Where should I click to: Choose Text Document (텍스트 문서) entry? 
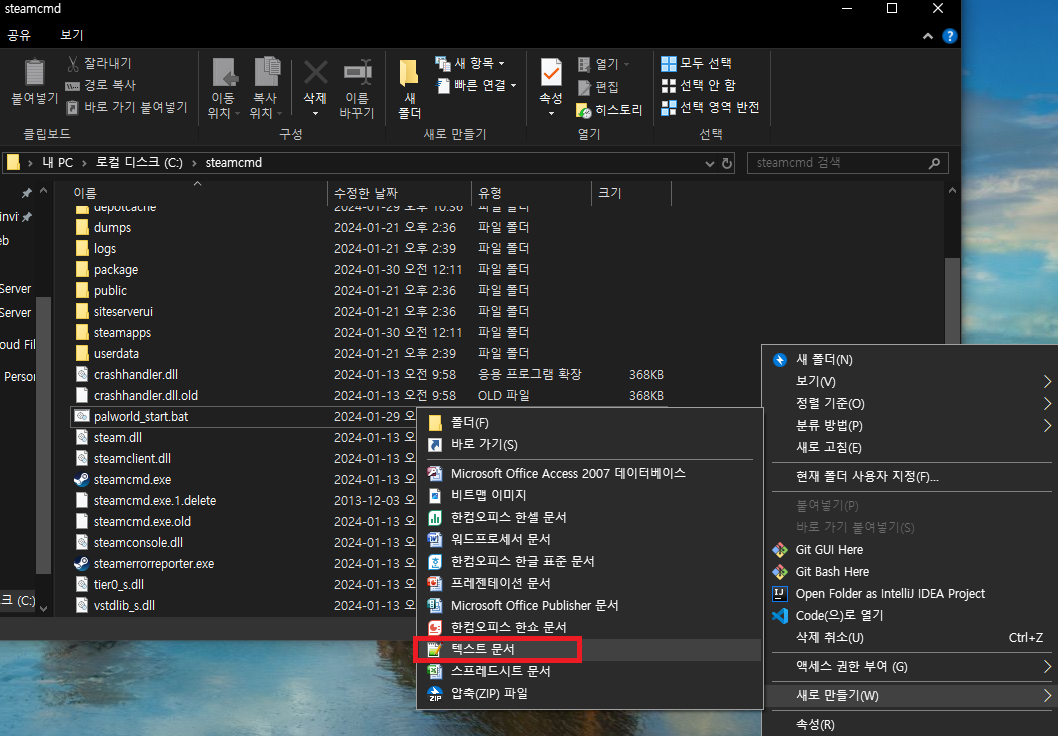click(x=590, y=649)
